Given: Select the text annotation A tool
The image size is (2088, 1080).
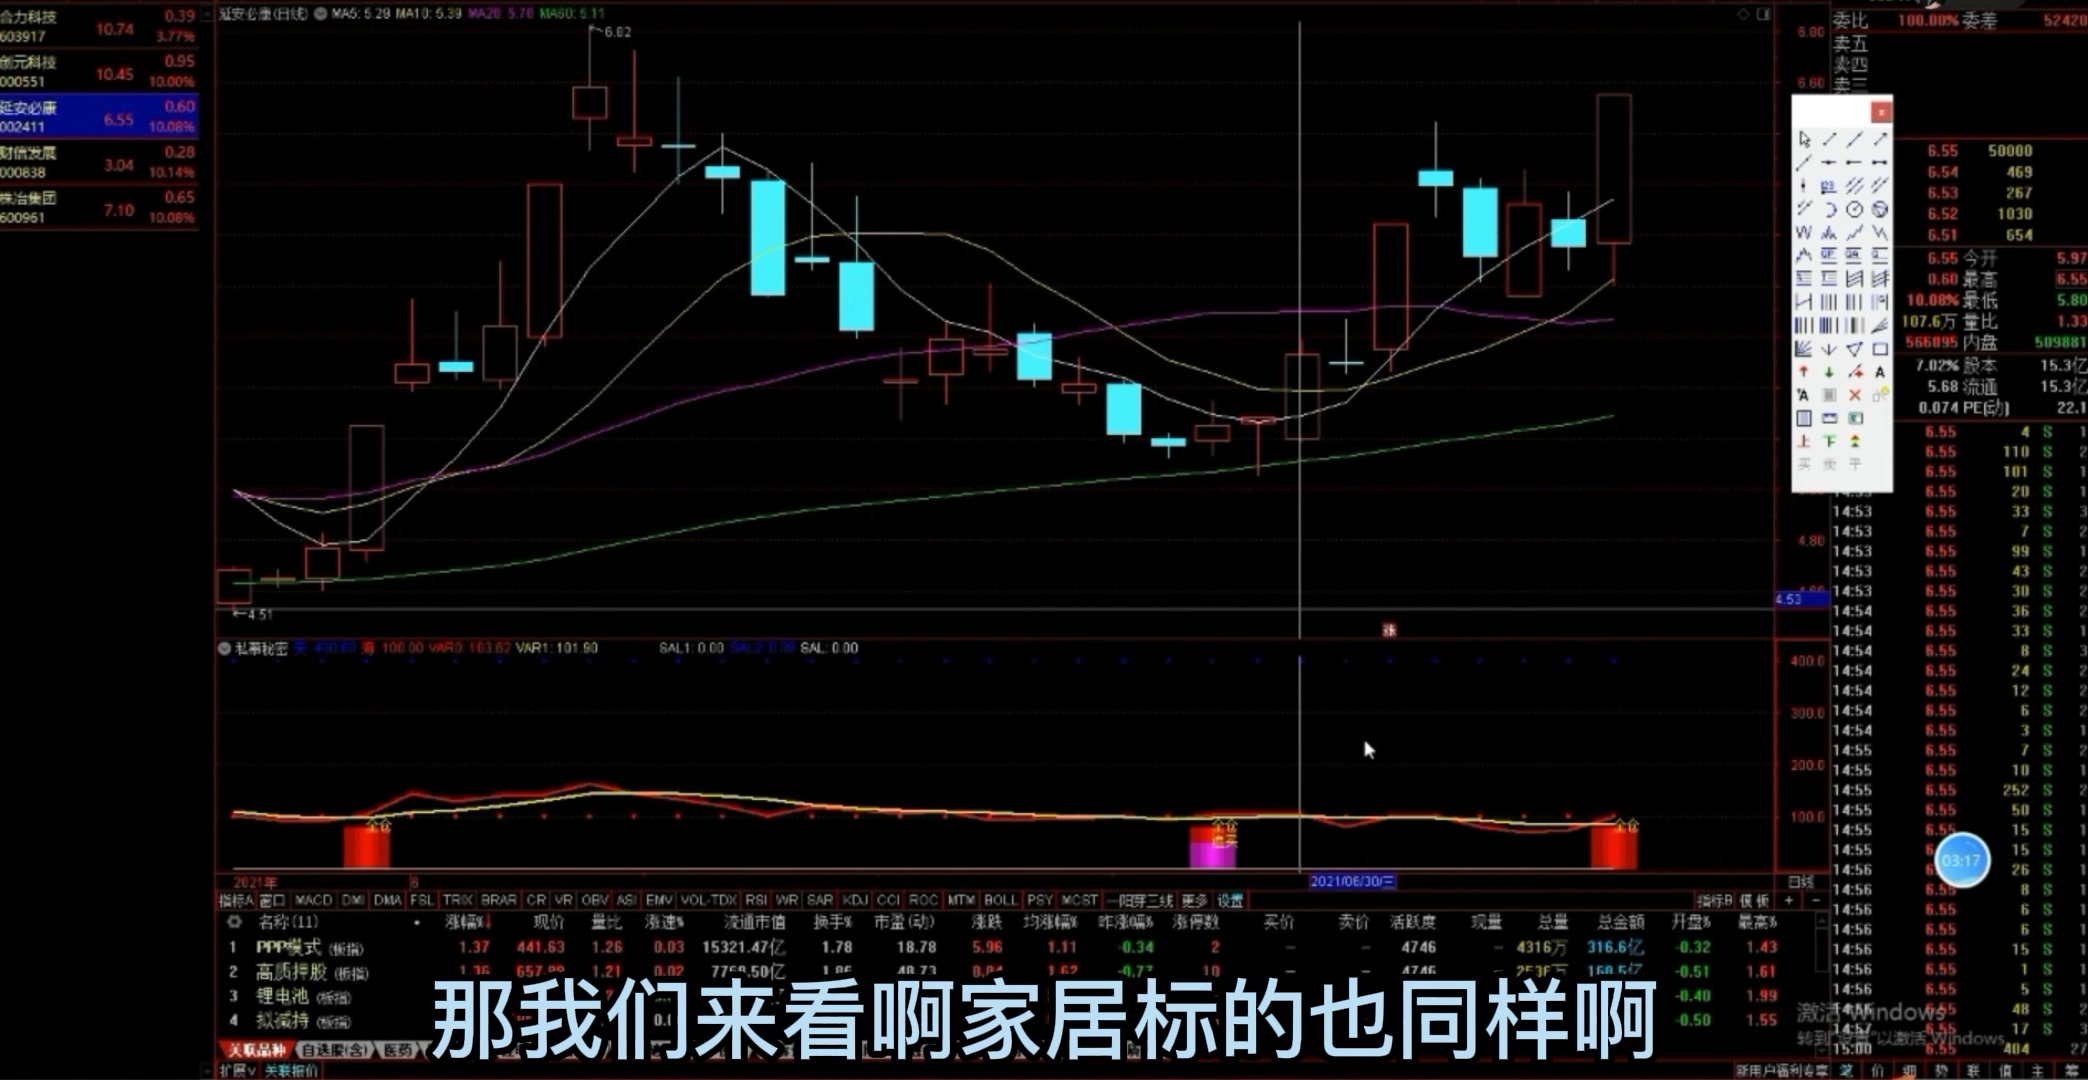Looking at the screenshot, I should [x=1880, y=371].
